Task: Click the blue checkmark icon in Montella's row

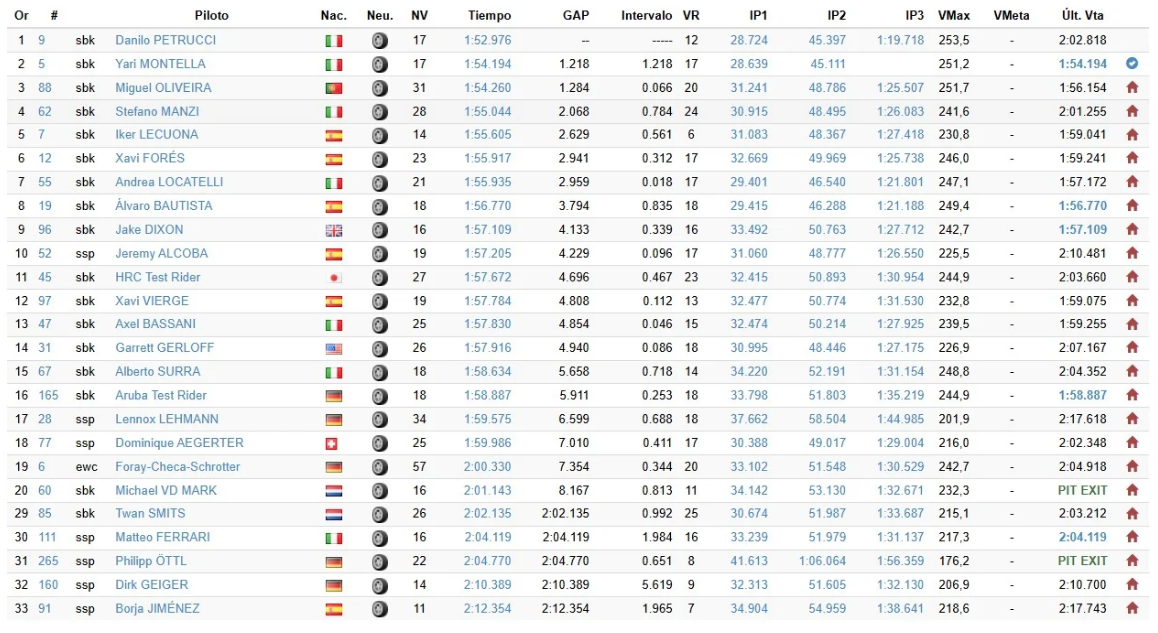Action: 1132,64
